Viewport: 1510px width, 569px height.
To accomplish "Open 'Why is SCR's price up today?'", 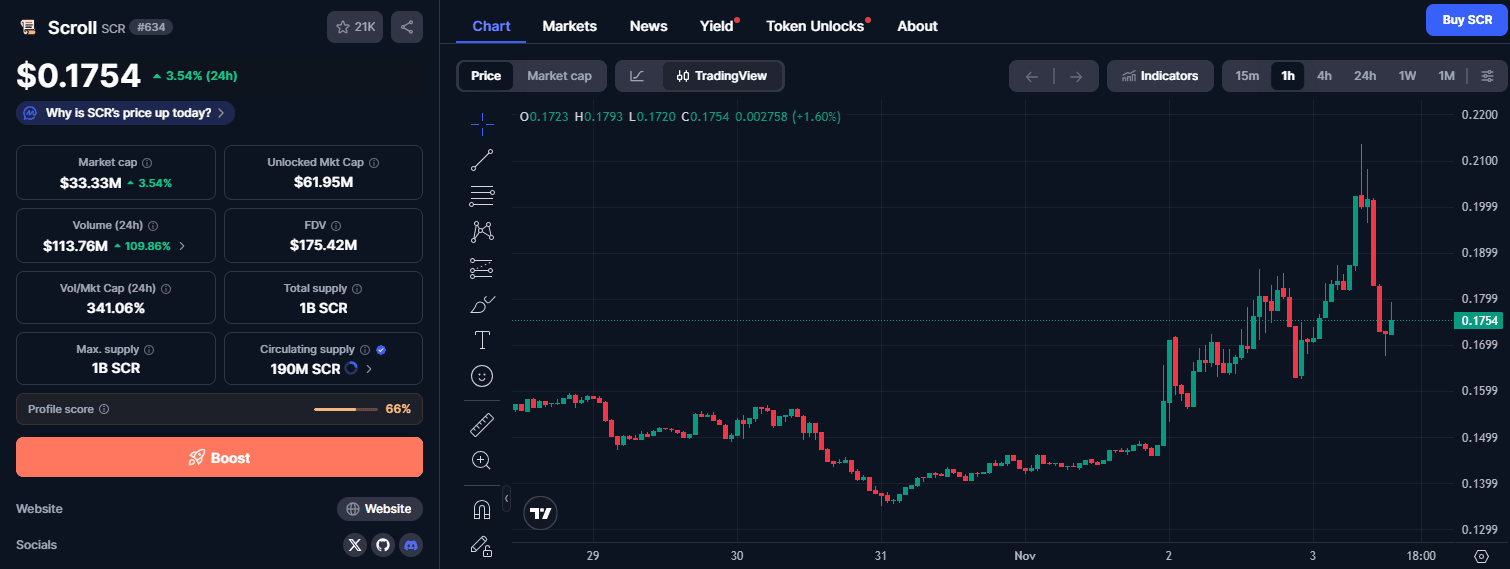I will [125, 113].
